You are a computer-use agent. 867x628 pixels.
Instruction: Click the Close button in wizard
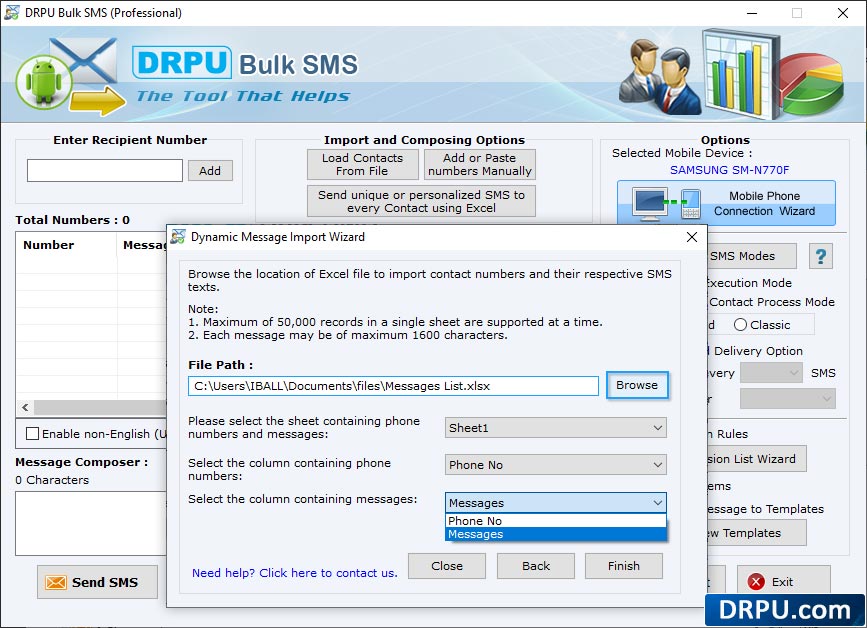tap(447, 566)
